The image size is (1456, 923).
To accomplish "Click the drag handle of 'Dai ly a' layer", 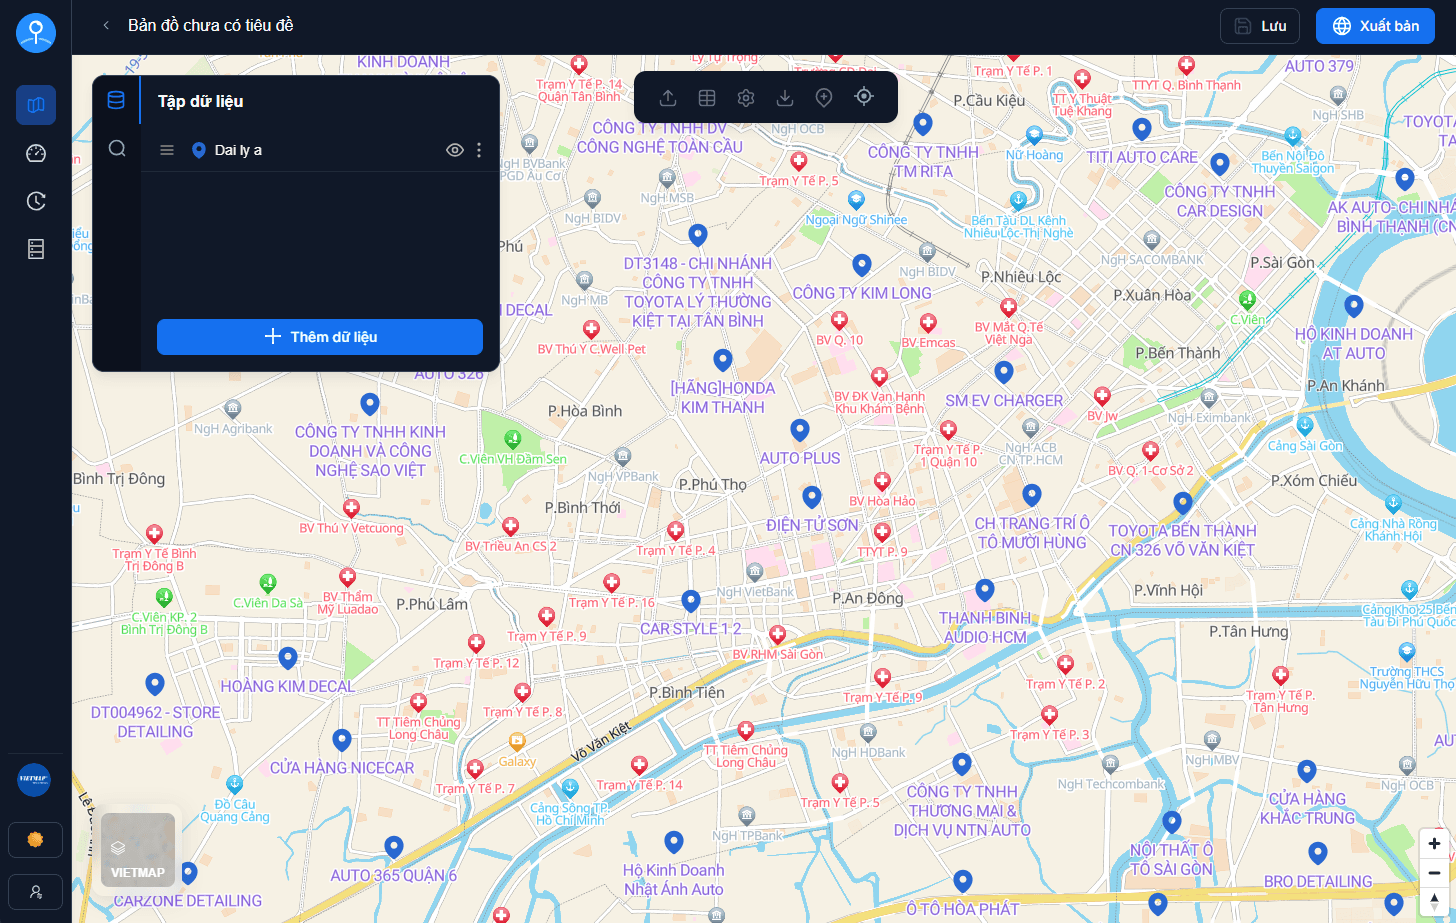I will [x=167, y=150].
